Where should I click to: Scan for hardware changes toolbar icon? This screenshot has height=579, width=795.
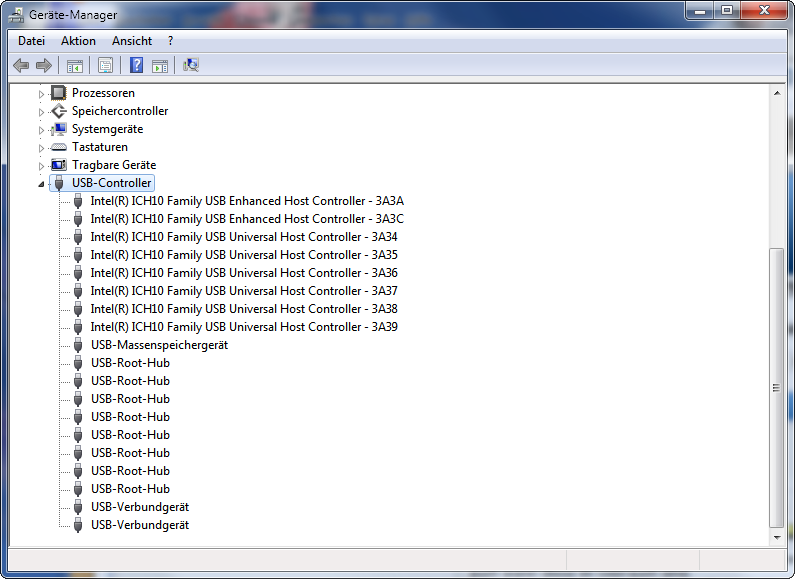[x=191, y=65]
